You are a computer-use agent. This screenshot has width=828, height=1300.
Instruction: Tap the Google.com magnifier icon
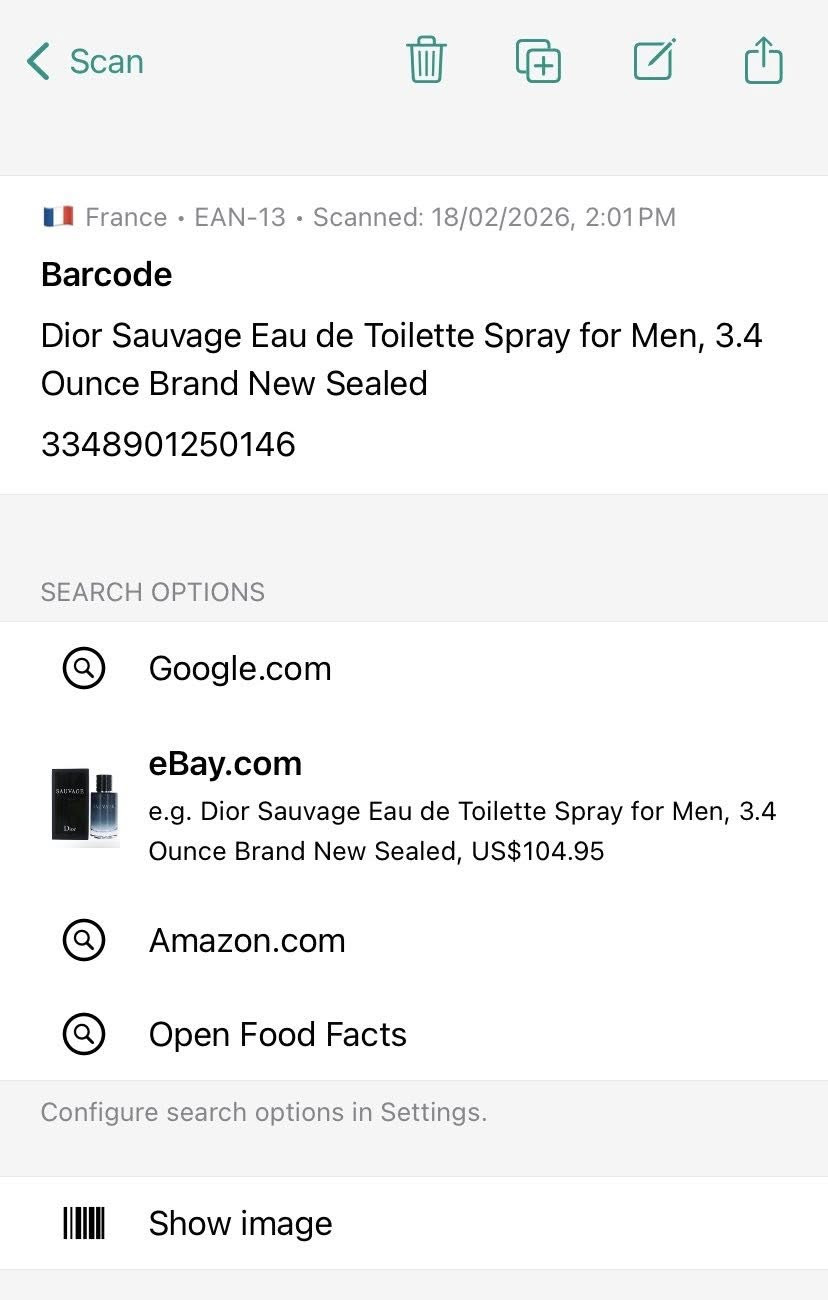(84, 668)
